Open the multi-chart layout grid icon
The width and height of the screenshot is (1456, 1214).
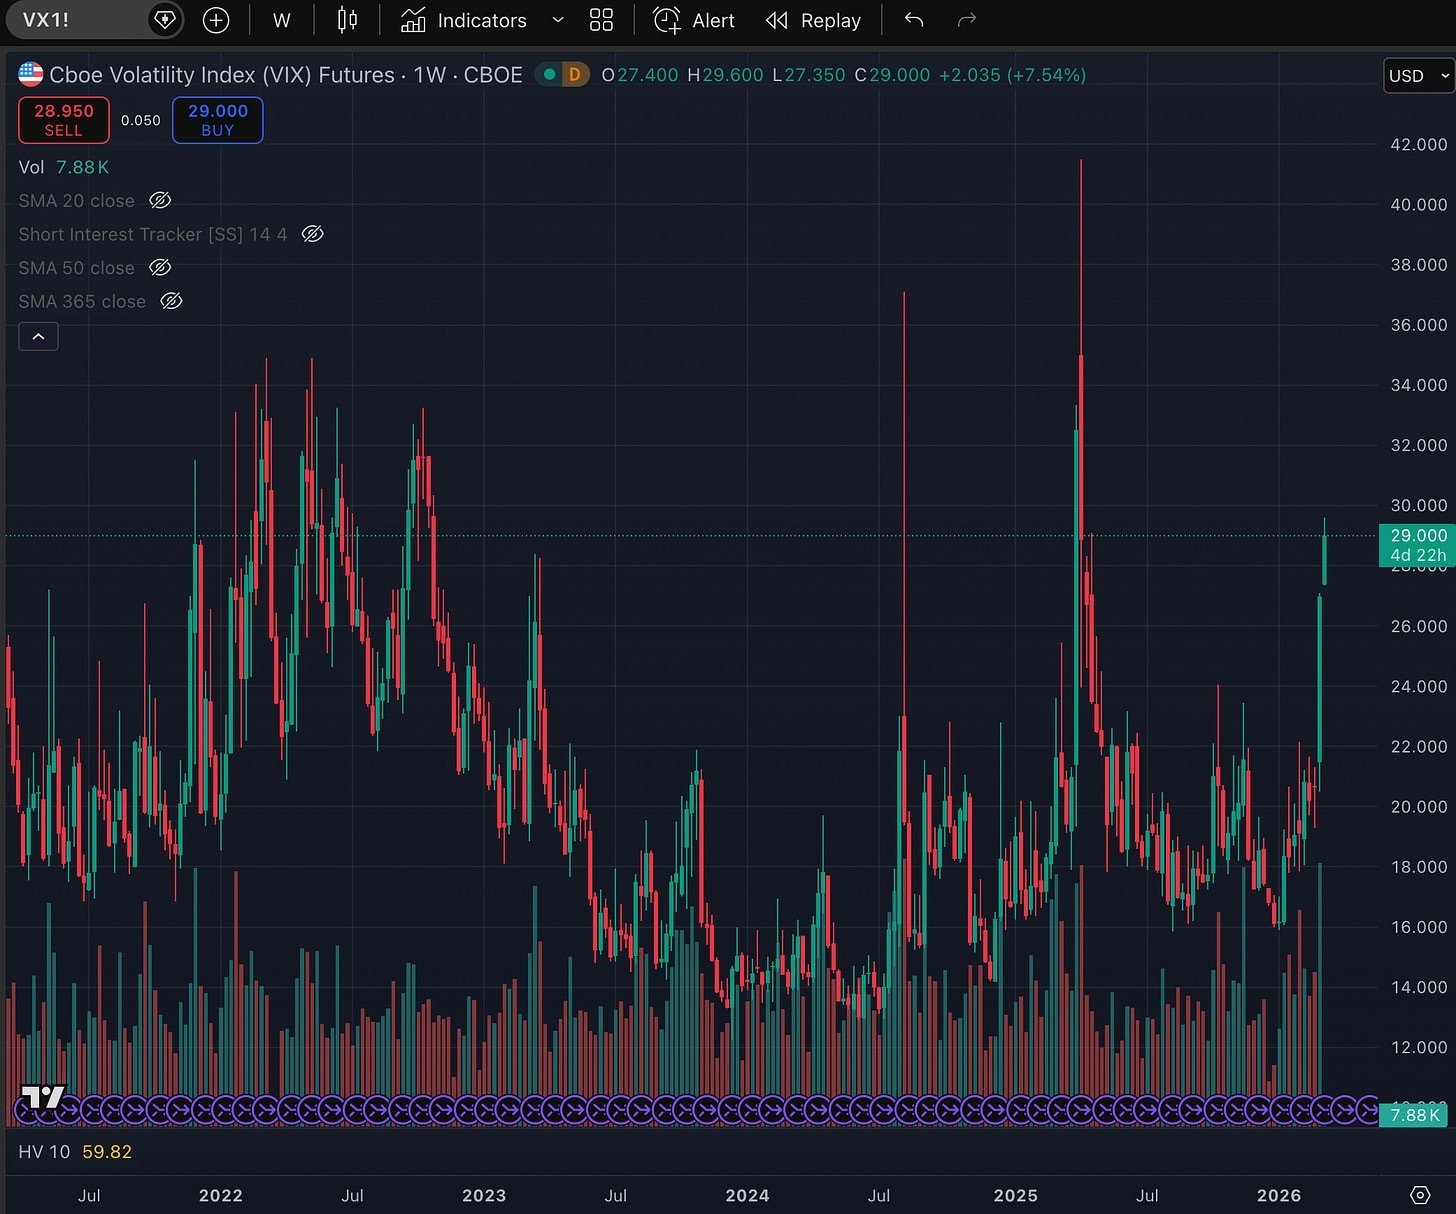click(601, 20)
